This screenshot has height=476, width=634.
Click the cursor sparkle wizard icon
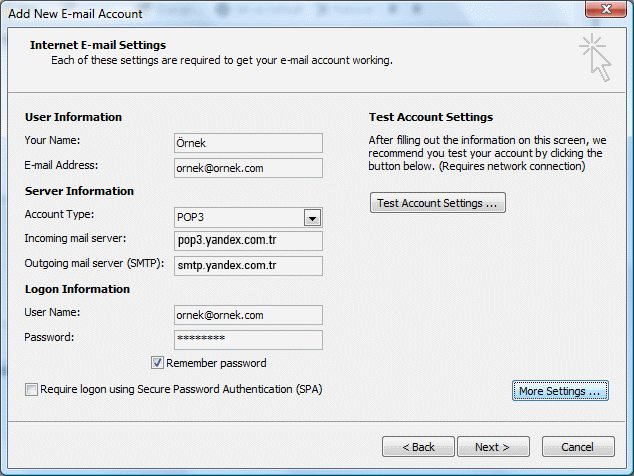click(595, 57)
